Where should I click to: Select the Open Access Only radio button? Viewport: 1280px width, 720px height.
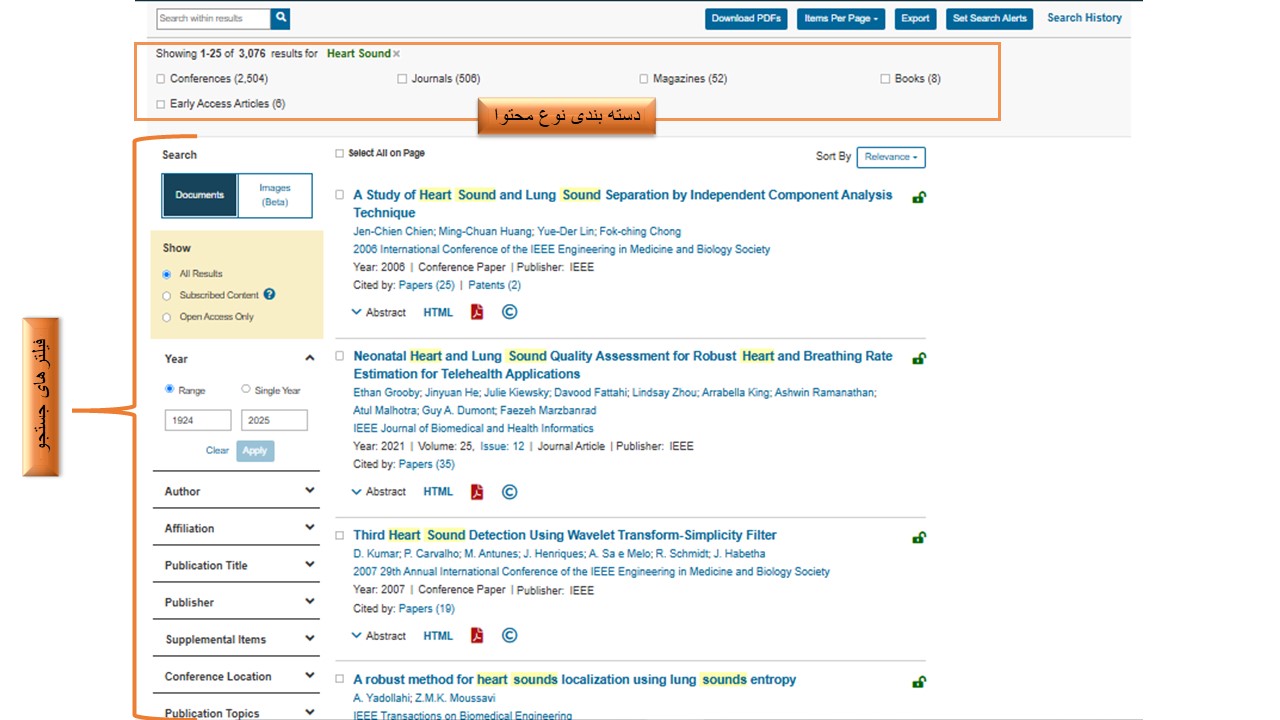coord(167,317)
